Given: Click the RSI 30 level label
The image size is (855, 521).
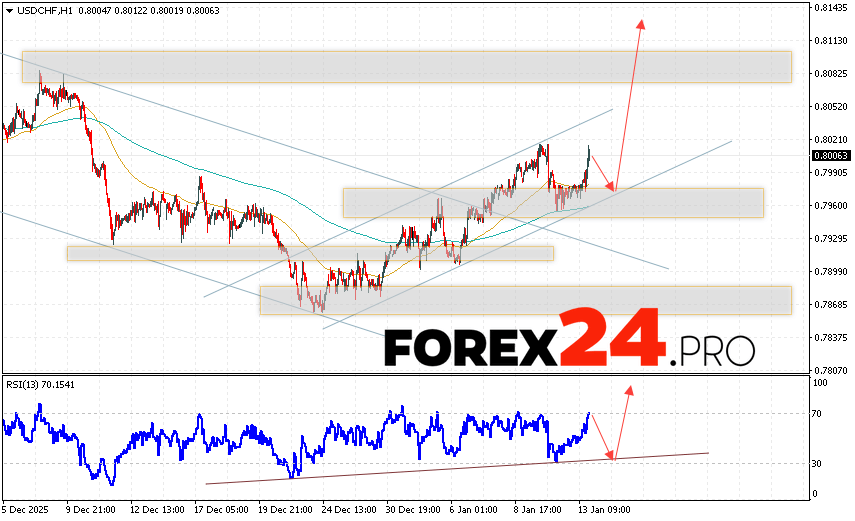Looking at the screenshot, I should point(818,463).
